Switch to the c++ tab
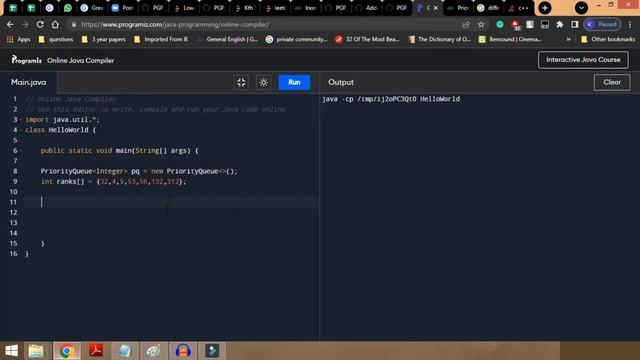Viewport: 640px width, 360px height. click(519, 8)
